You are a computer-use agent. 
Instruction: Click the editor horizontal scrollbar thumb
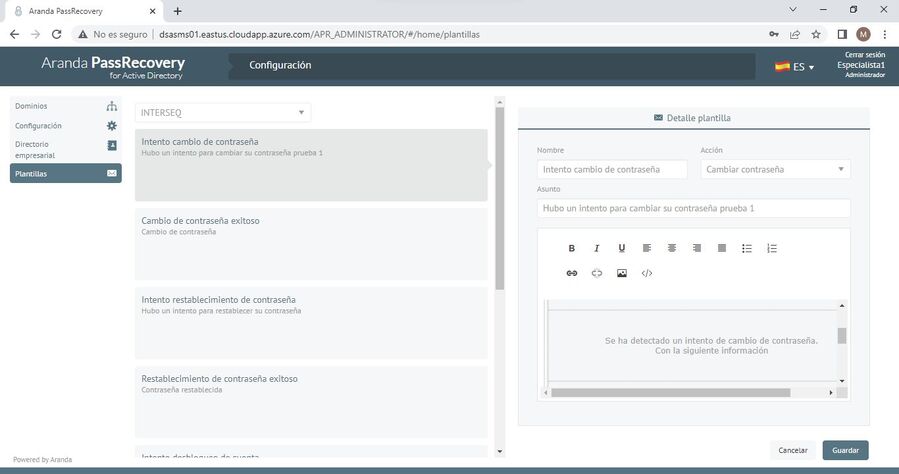(x=671, y=393)
